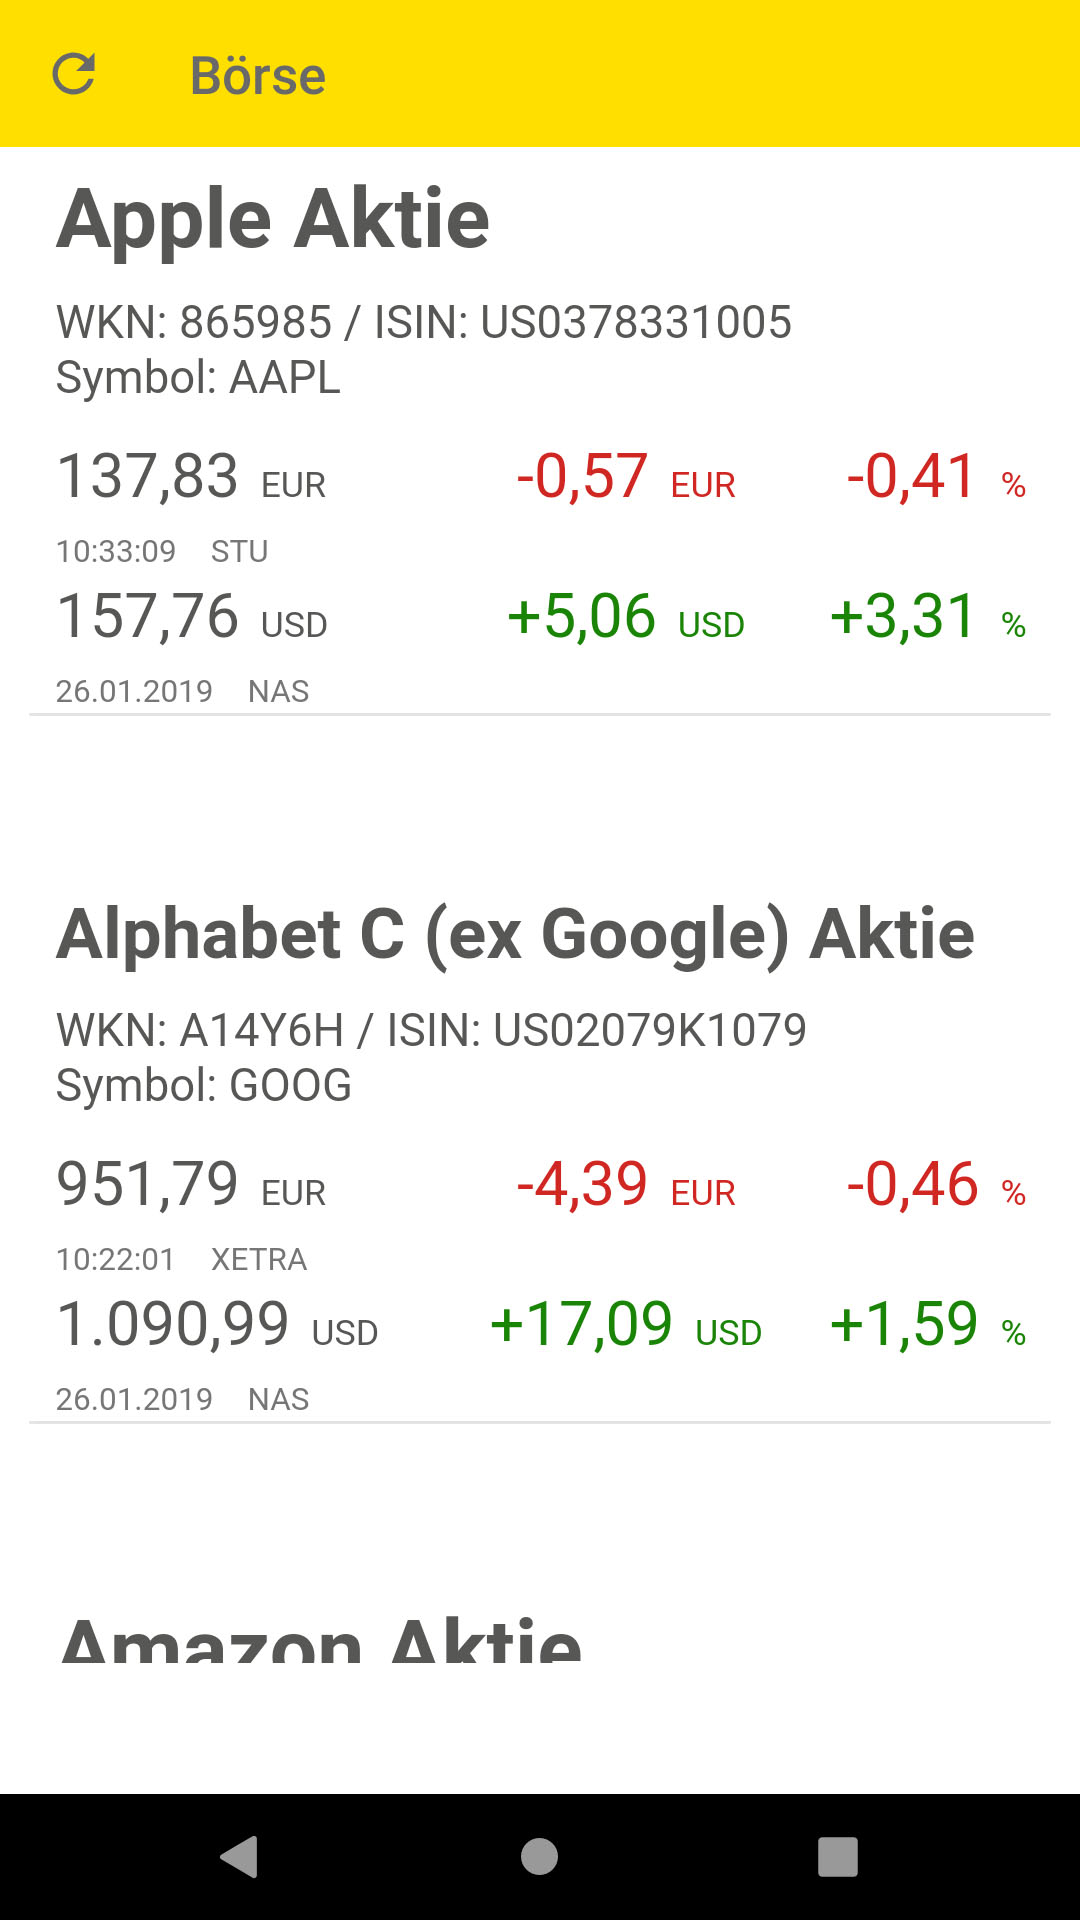This screenshot has height=1920, width=1080.
Task: Tap Apple percent change -0,41 %
Action: (x=935, y=476)
